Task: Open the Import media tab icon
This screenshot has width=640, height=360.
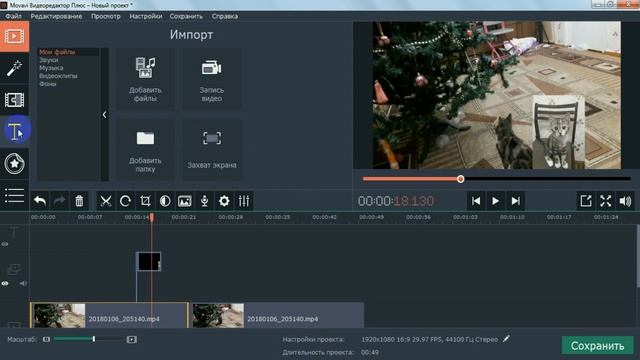Action: [14, 36]
